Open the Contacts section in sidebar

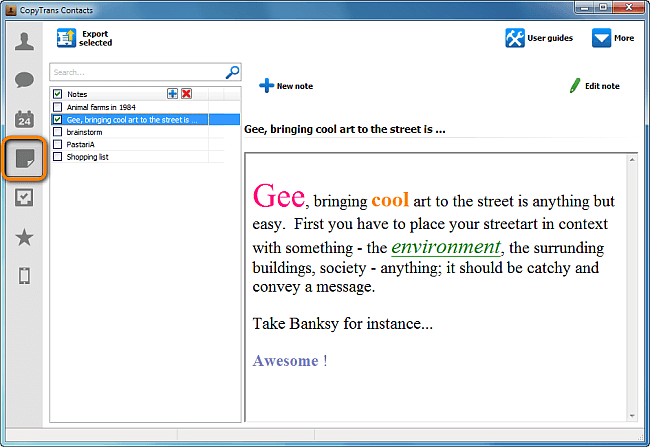(x=24, y=41)
